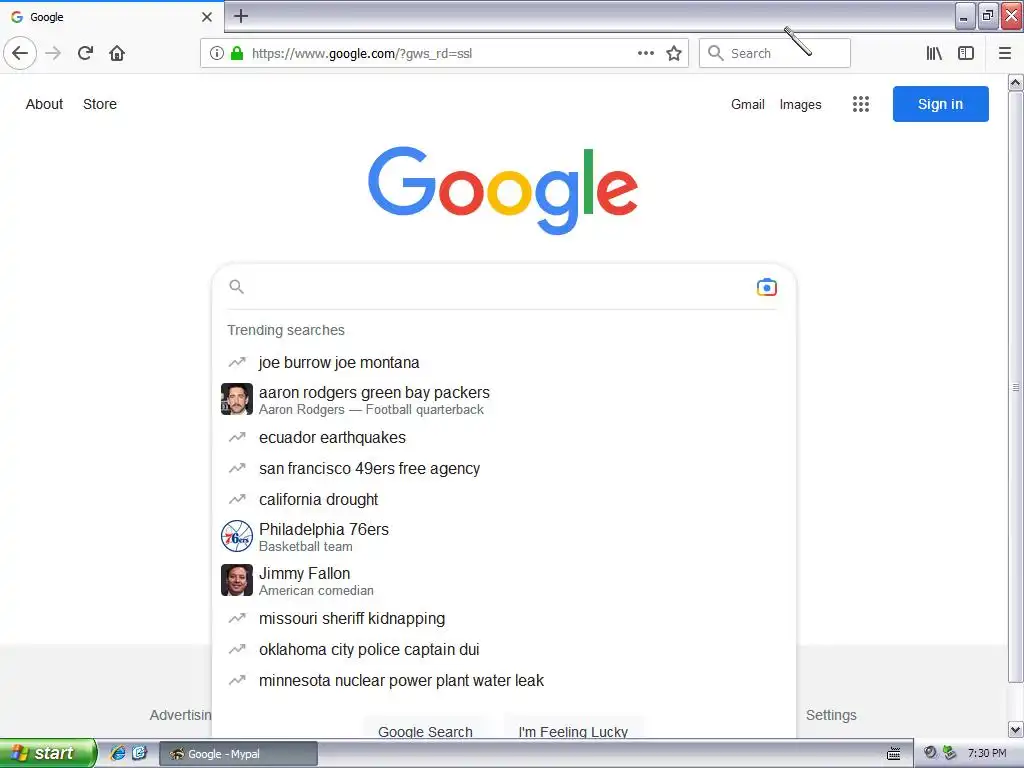1024x768 pixels.
Task: Open the Store link
Action: tap(100, 104)
